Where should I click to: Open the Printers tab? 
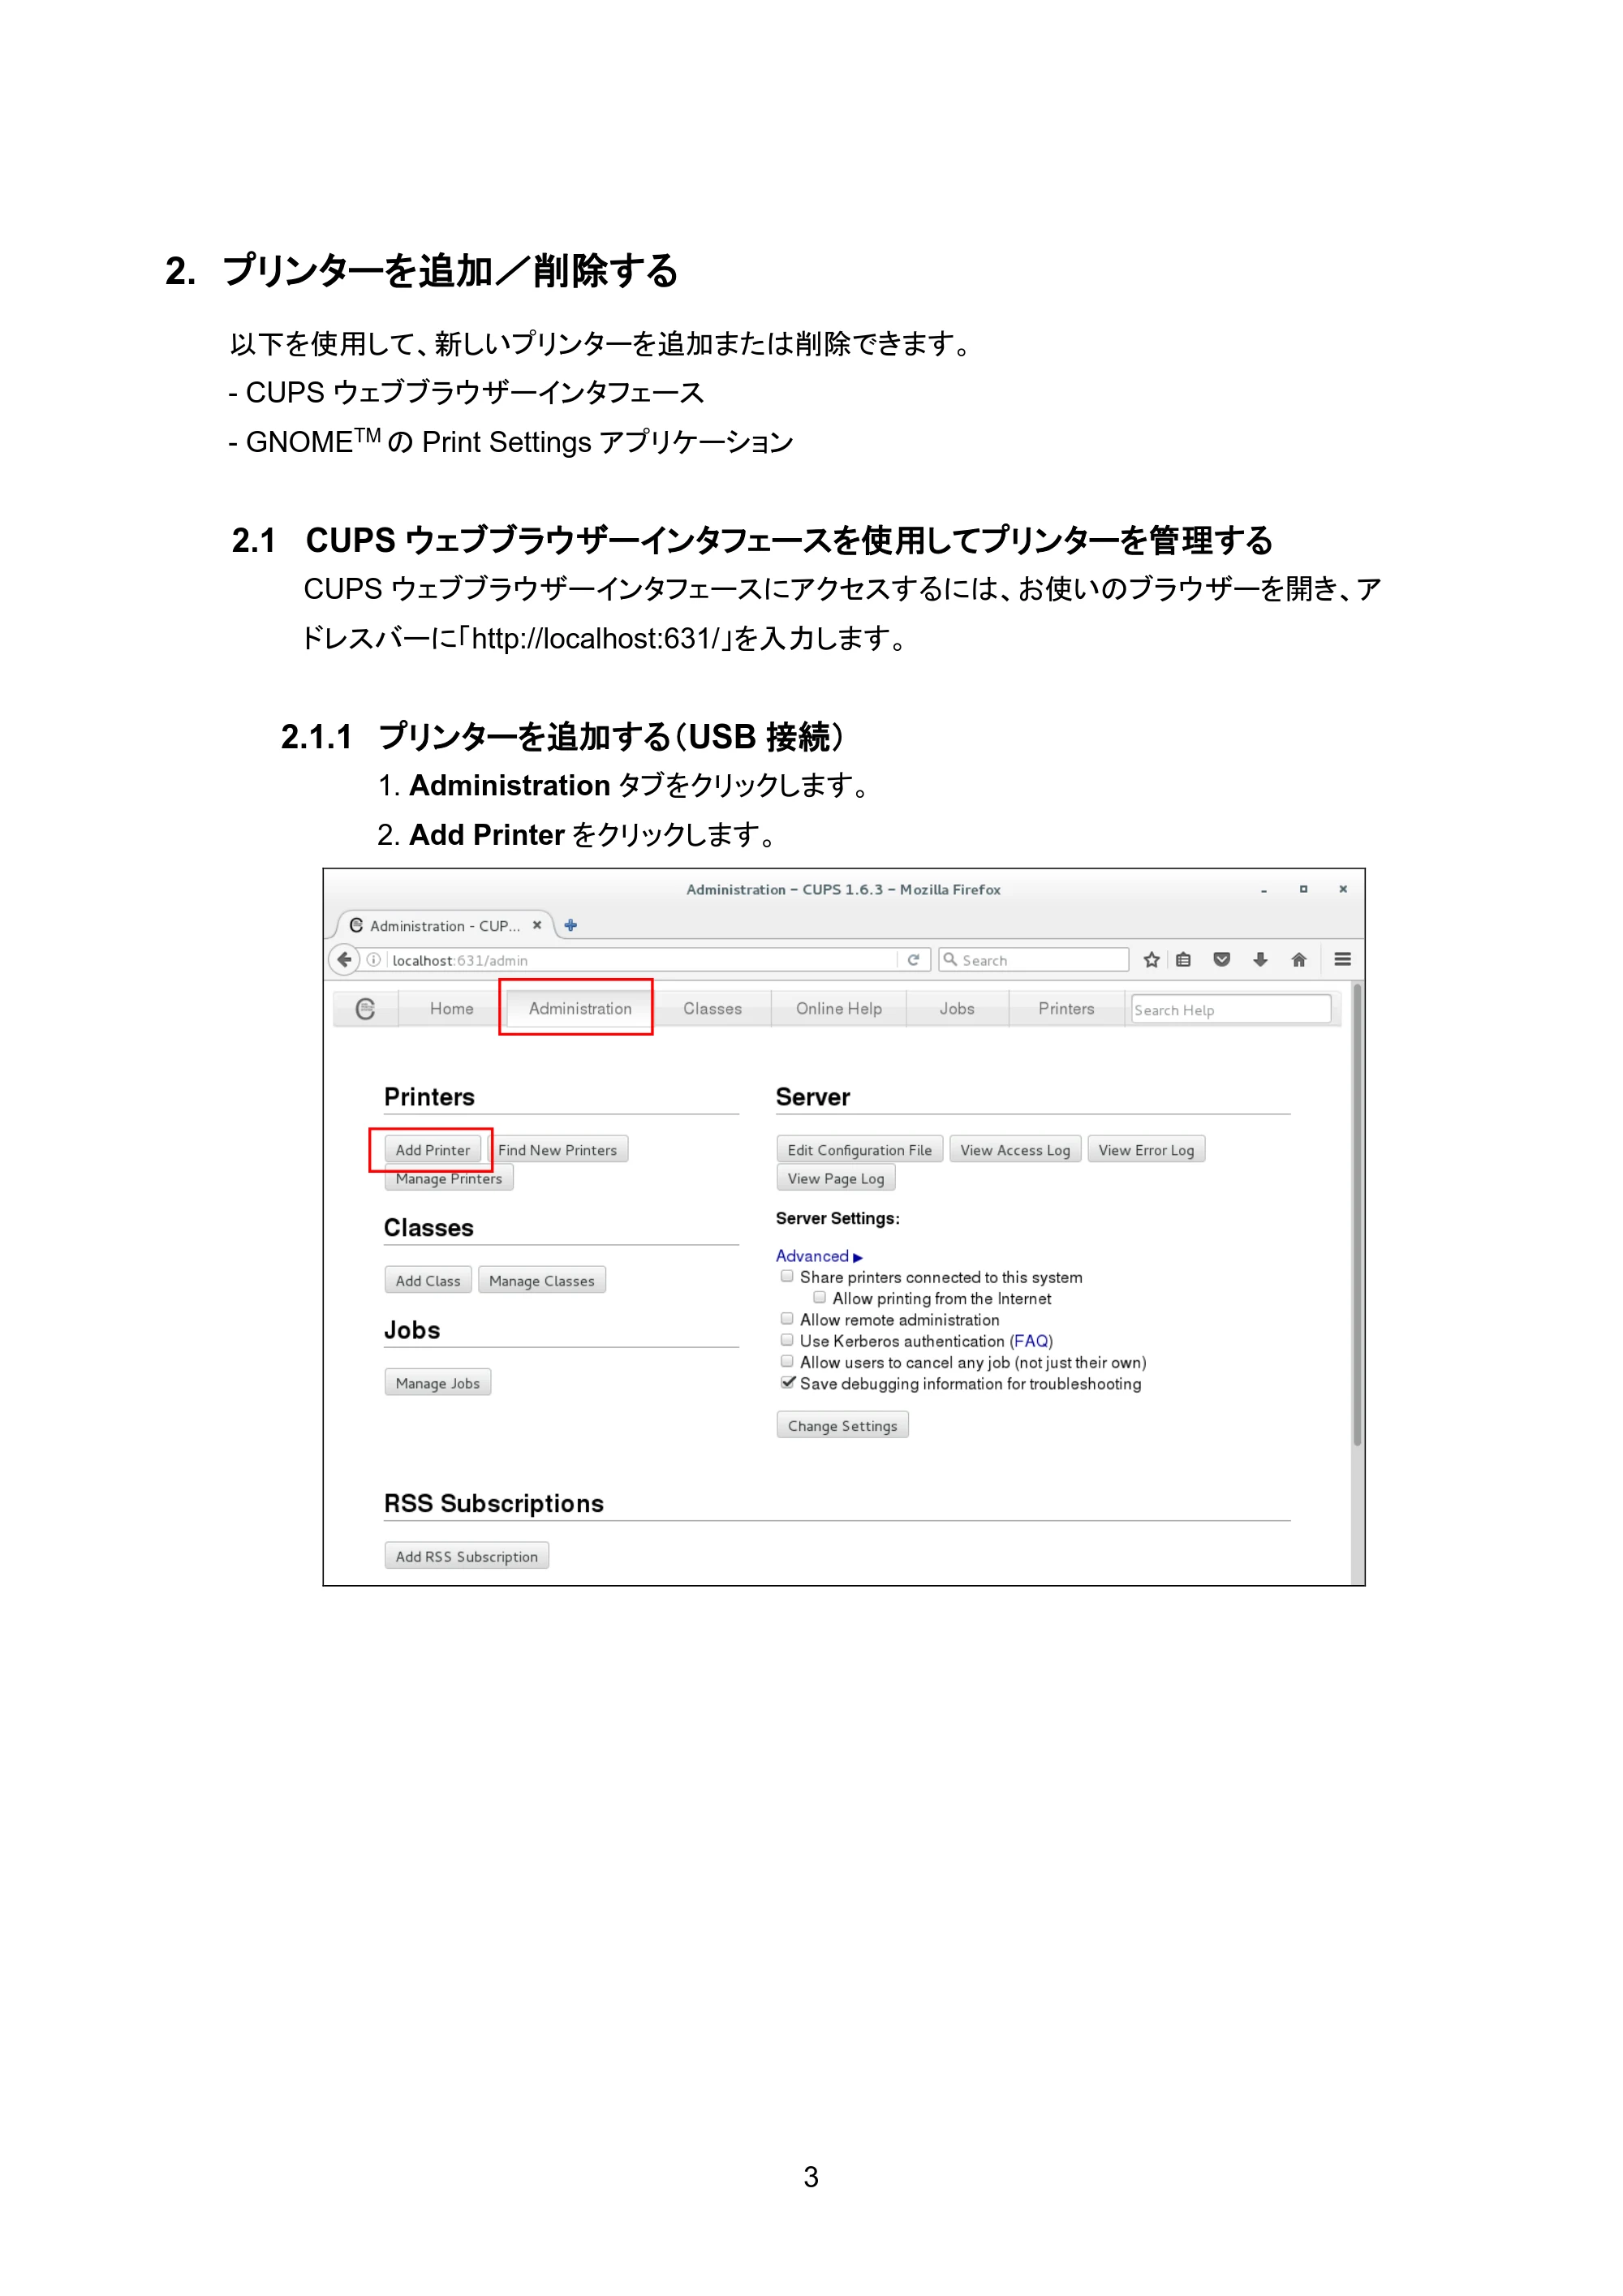[x=1066, y=1009]
